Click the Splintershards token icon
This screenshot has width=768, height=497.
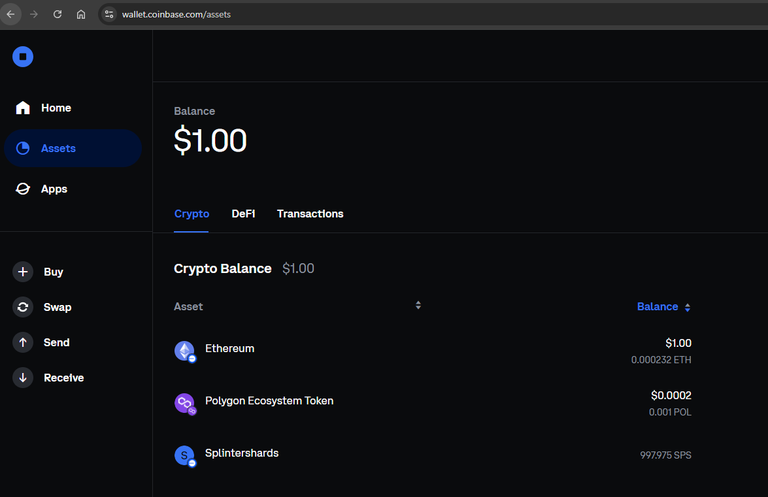click(x=185, y=456)
